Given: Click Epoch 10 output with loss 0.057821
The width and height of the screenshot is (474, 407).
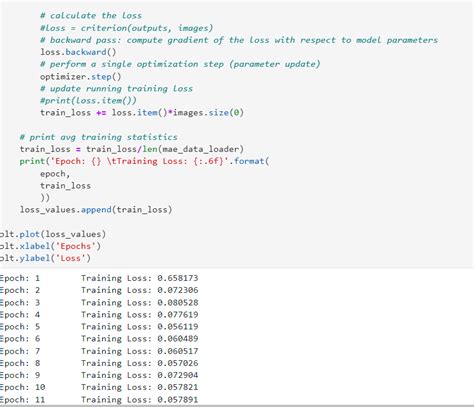Looking at the screenshot, I should point(99,387).
